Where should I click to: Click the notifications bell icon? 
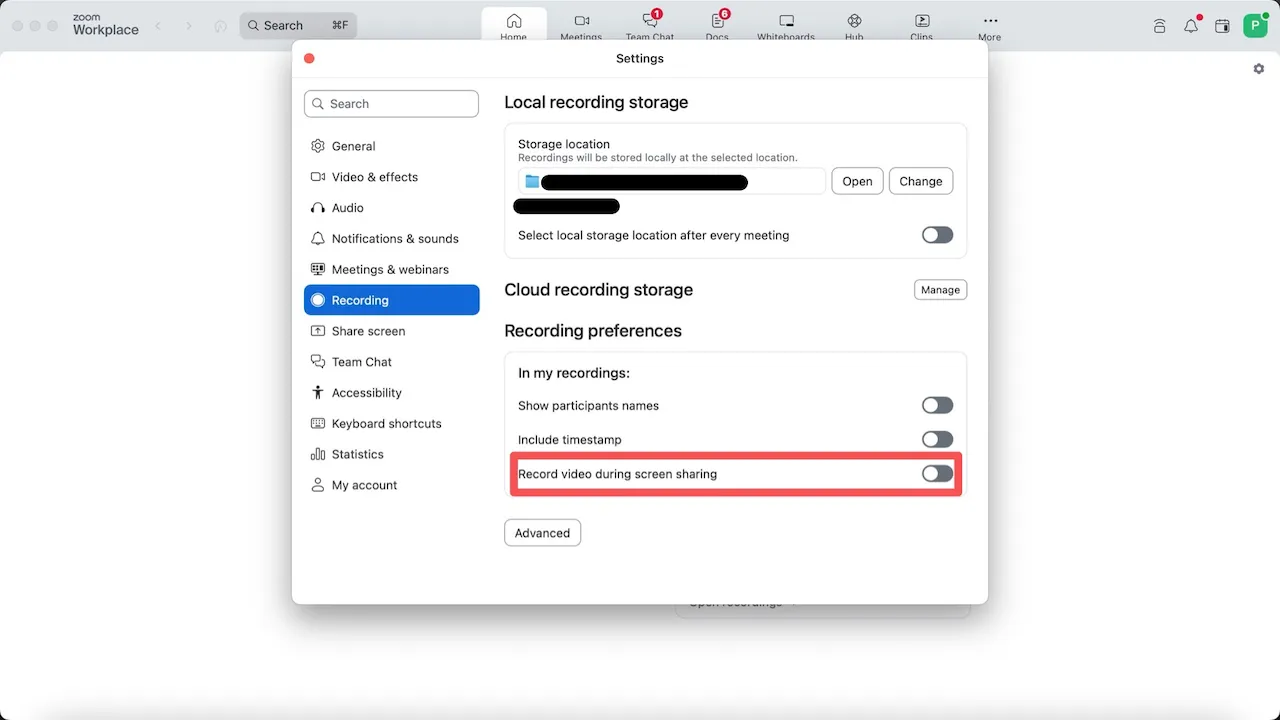tap(1190, 26)
